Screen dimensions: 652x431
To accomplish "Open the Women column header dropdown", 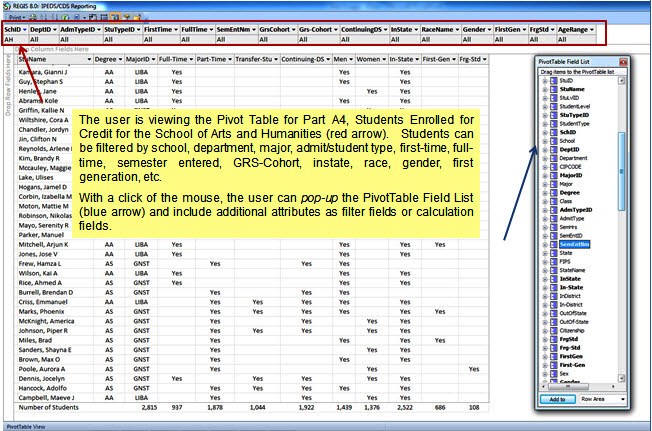I will [384, 59].
